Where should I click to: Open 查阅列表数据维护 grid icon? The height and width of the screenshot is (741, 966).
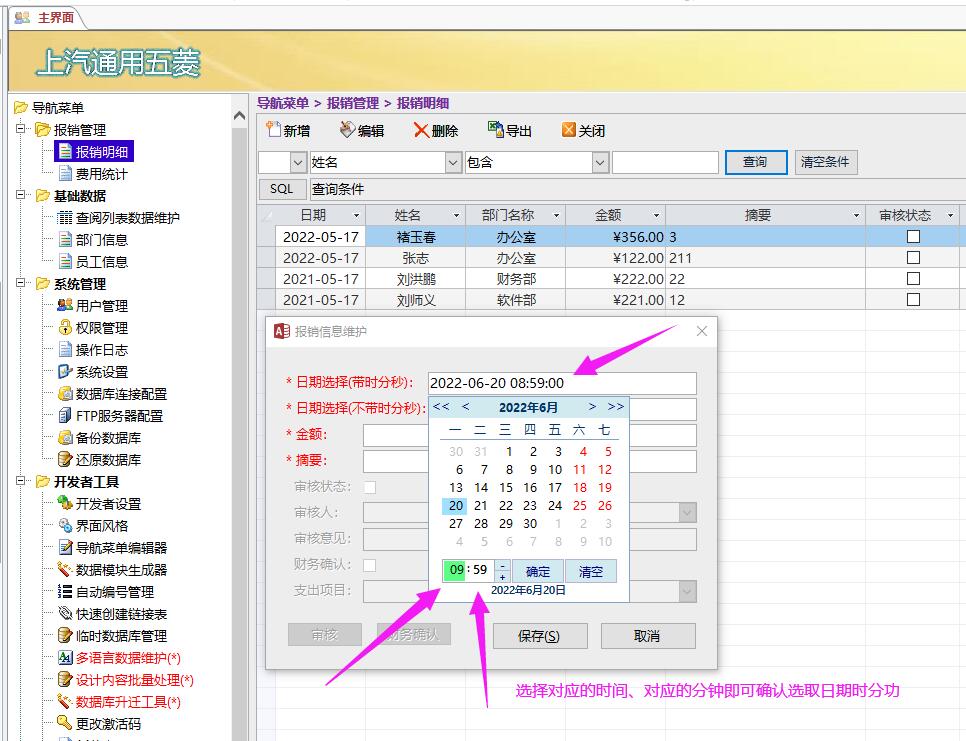65,217
